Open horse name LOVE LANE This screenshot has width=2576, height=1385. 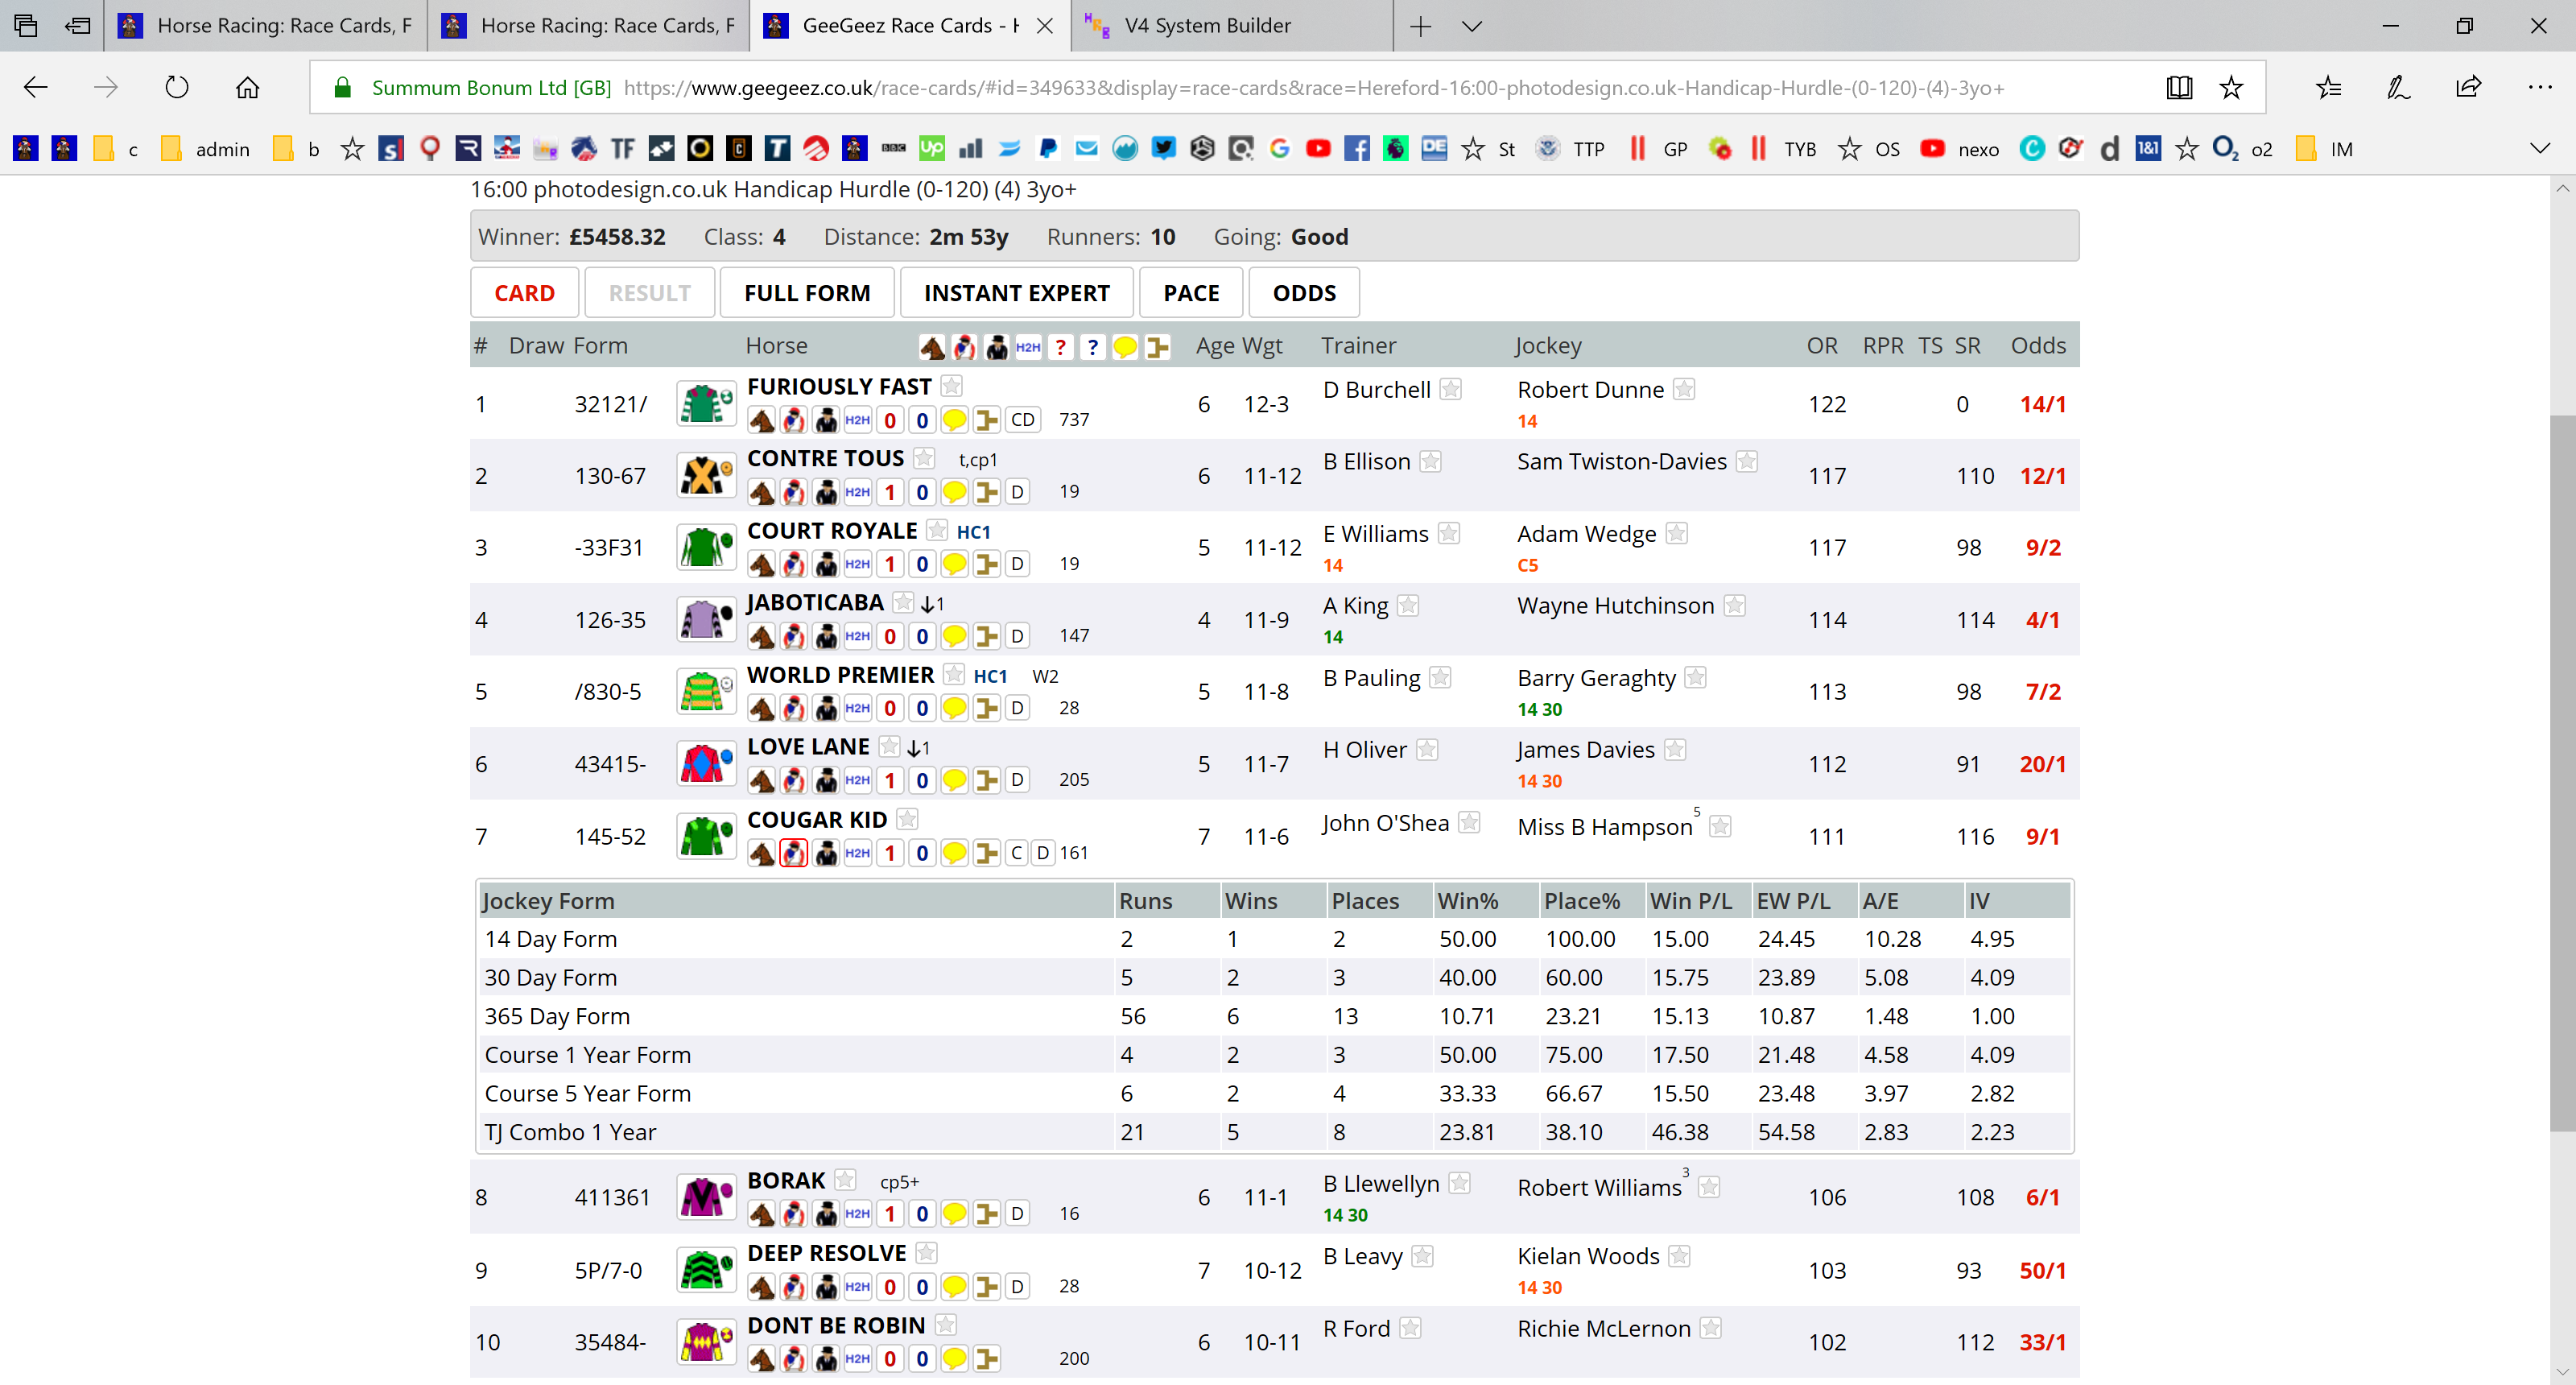pyautogui.click(x=808, y=747)
